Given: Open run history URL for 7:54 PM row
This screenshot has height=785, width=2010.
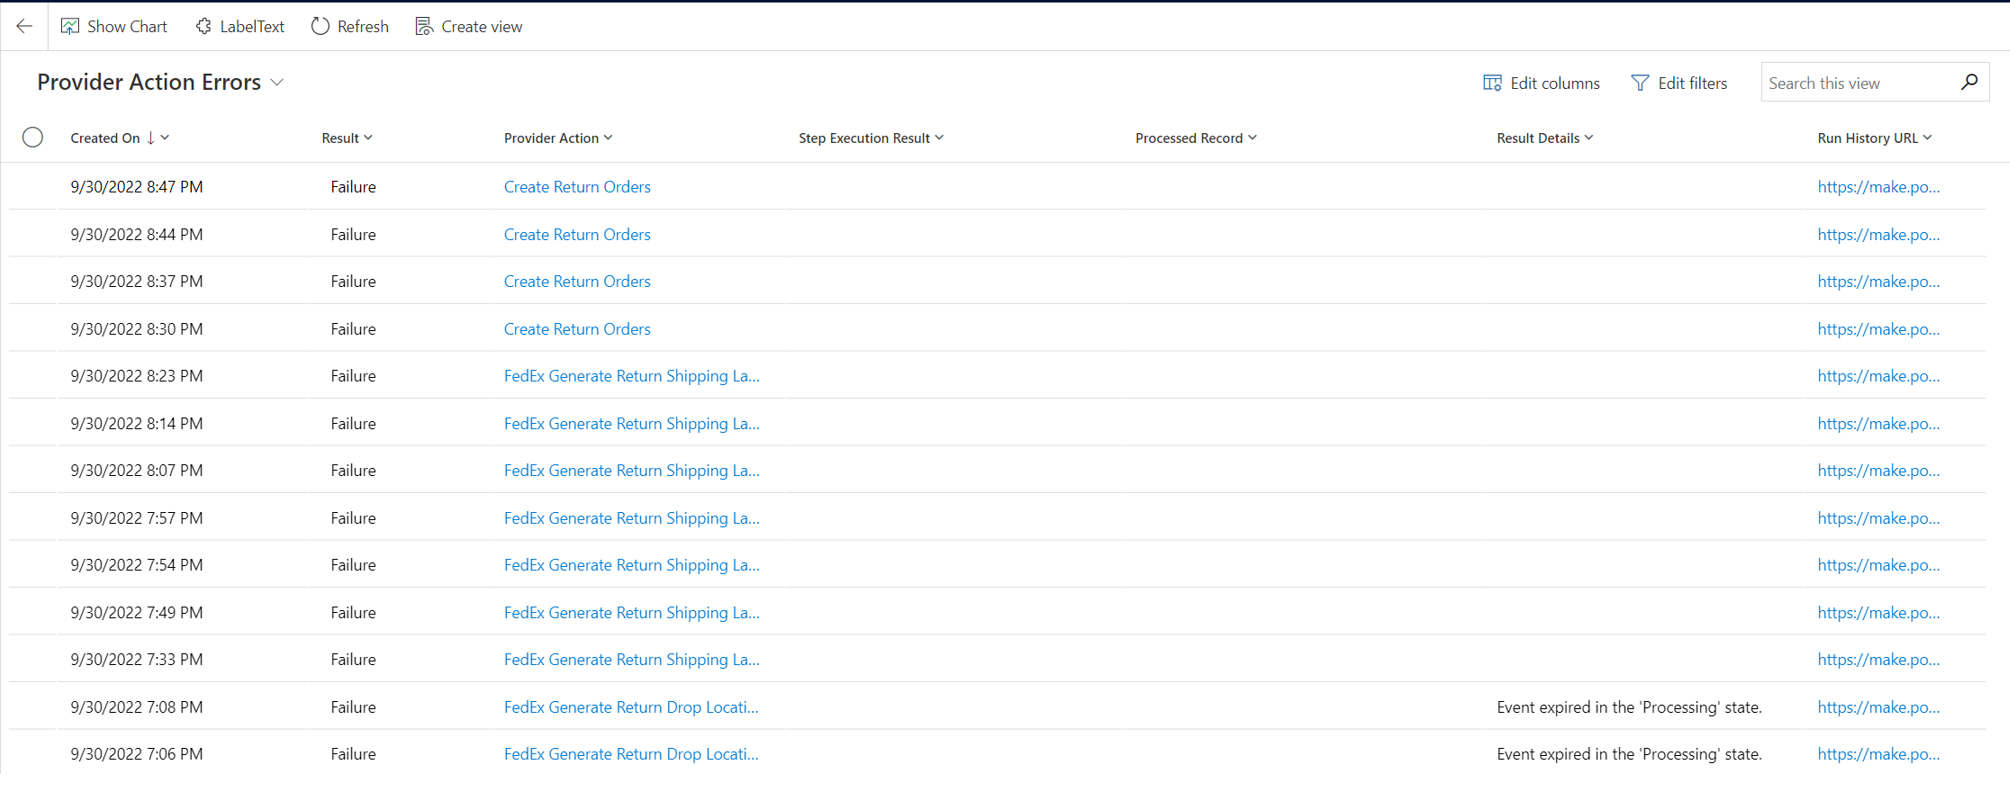Looking at the screenshot, I should click(1879, 565).
